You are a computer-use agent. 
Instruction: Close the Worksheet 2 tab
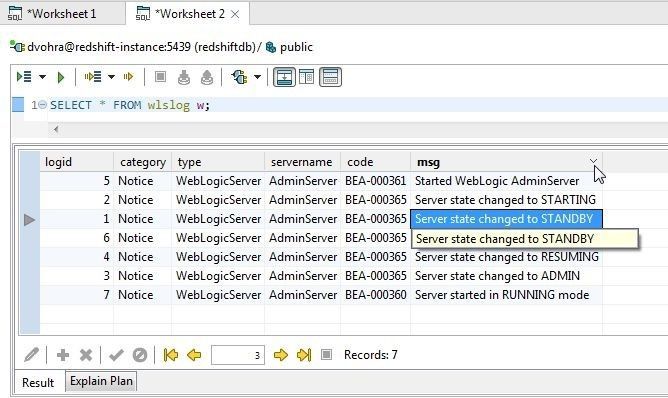(235, 14)
